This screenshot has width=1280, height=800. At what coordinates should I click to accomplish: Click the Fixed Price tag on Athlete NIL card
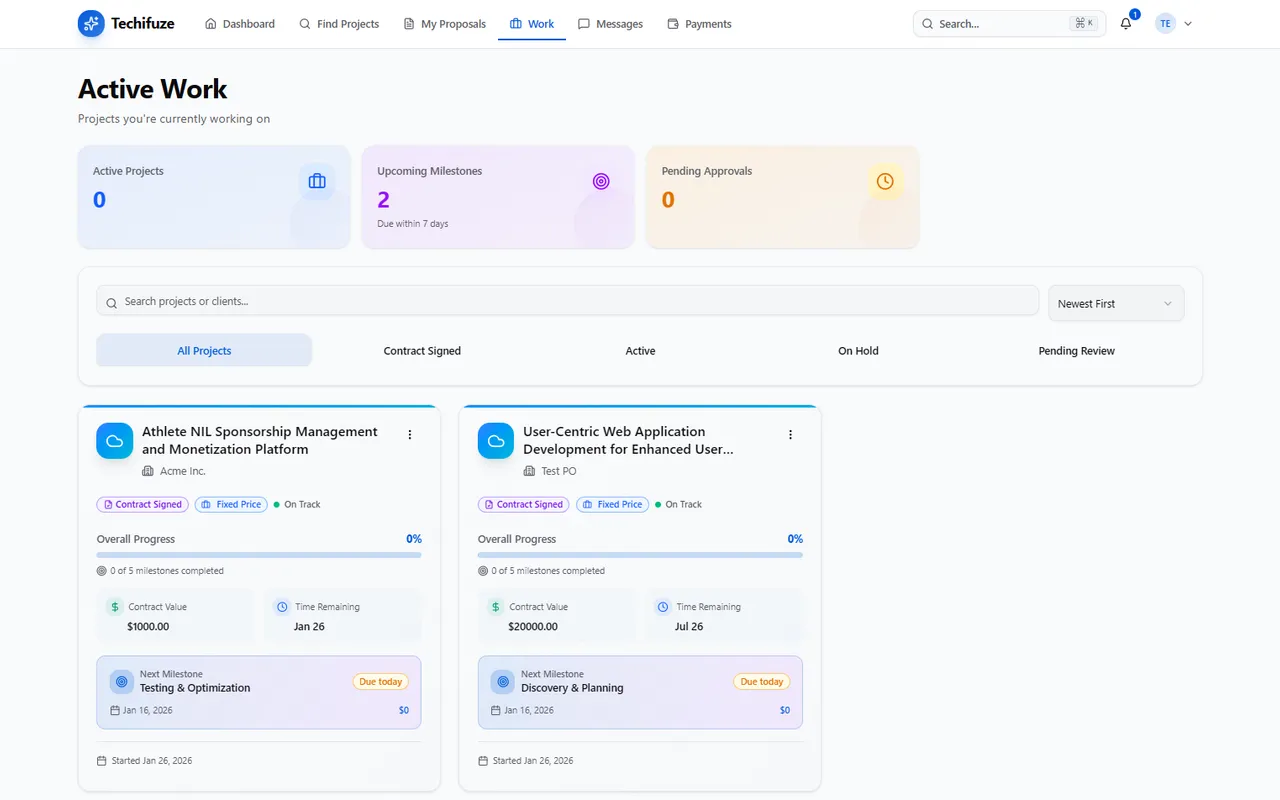(x=232, y=505)
